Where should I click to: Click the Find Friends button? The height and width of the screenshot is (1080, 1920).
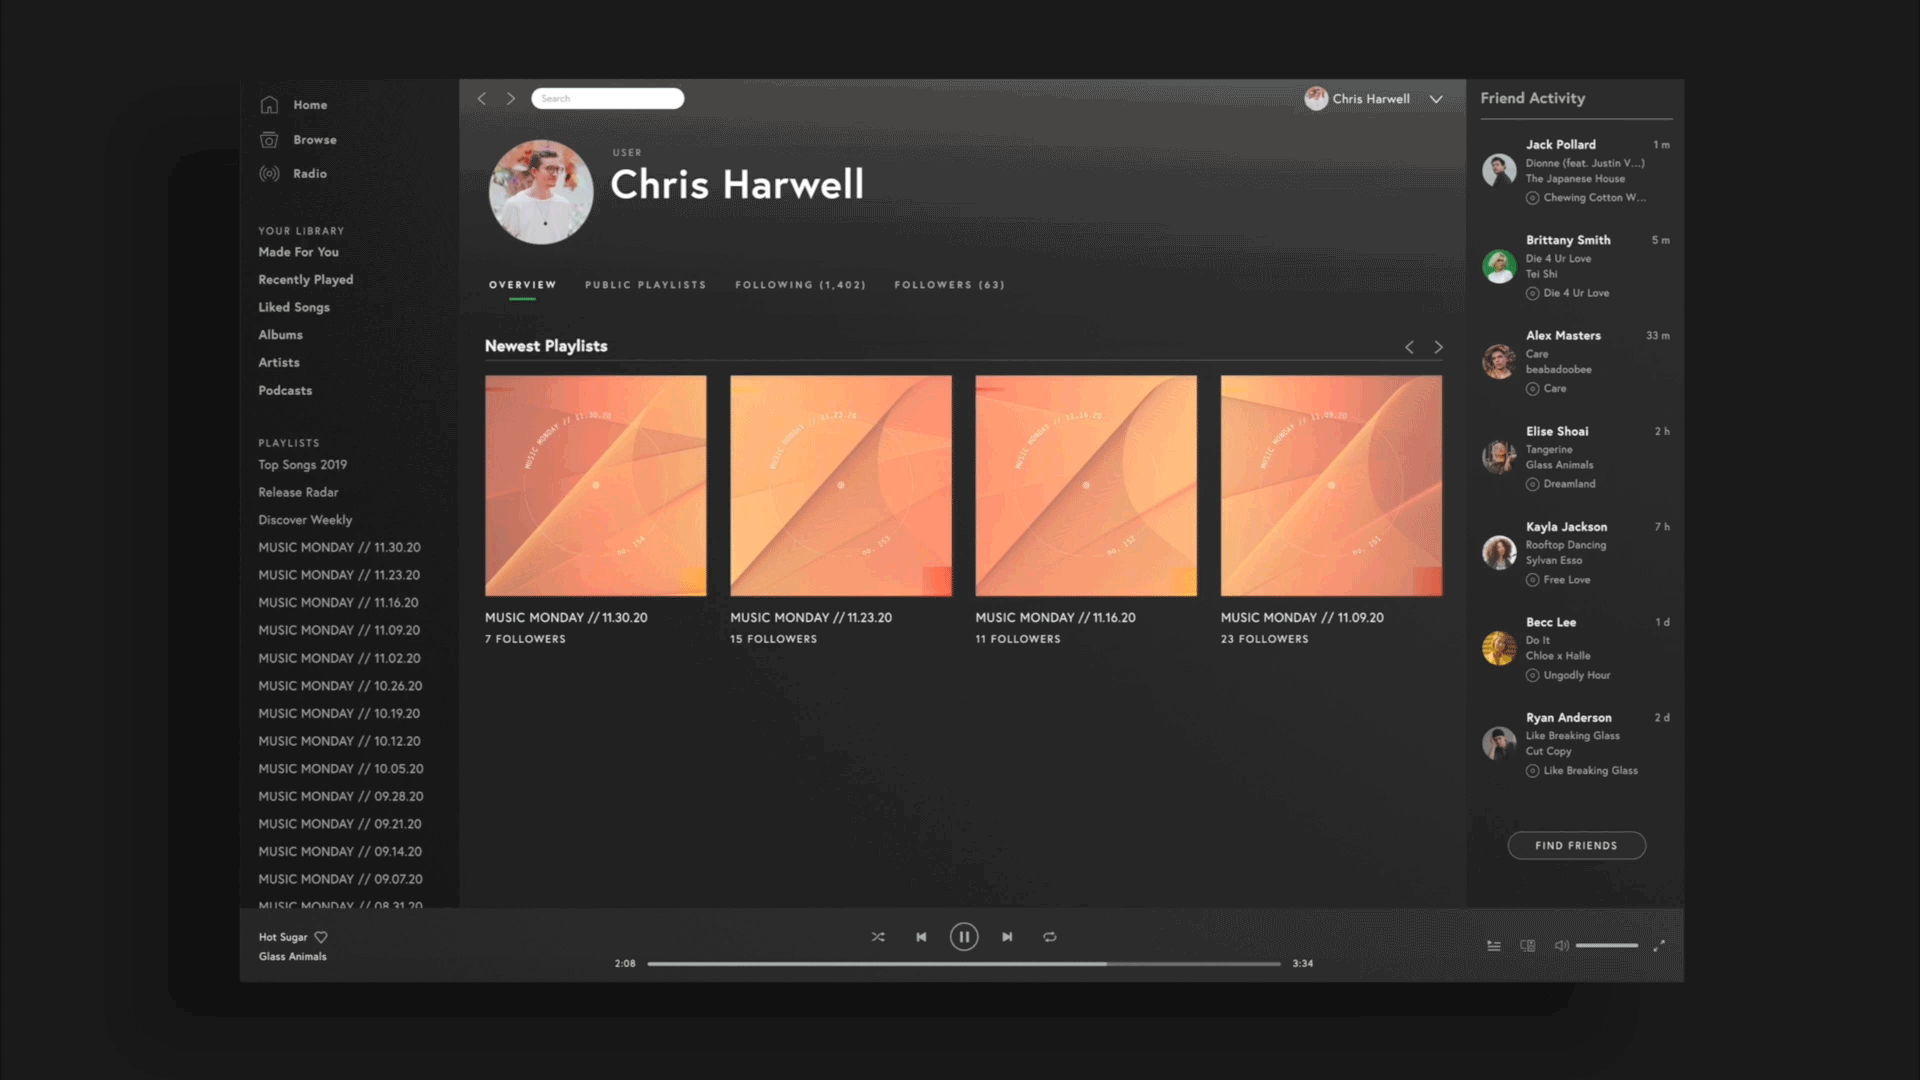(x=1576, y=846)
